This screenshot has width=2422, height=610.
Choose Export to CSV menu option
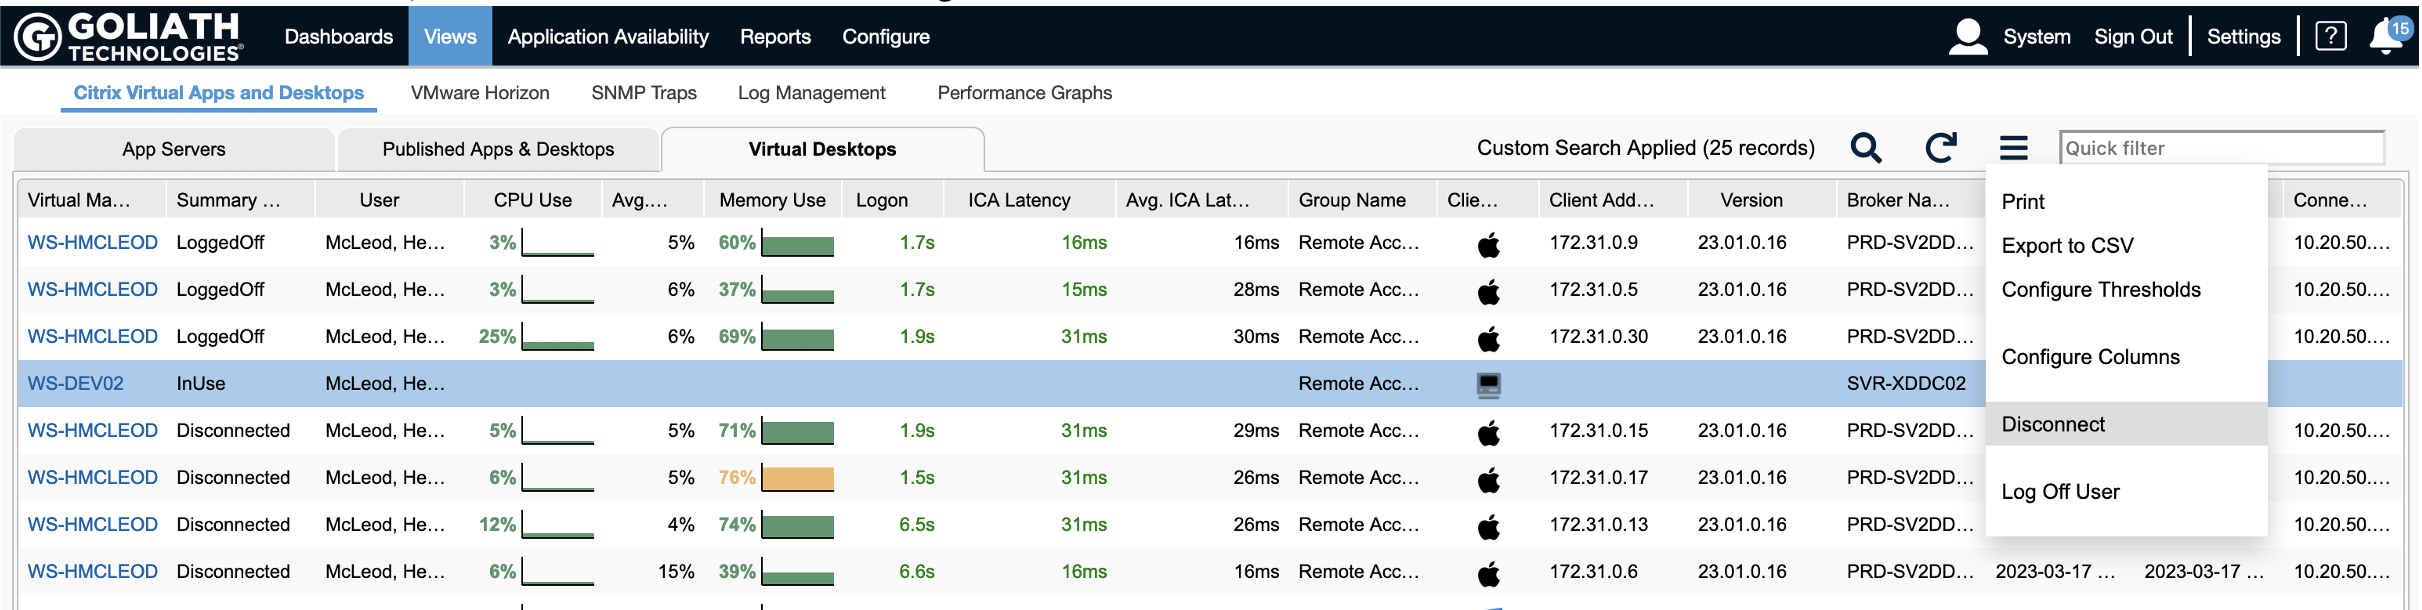[x=2067, y=246]
